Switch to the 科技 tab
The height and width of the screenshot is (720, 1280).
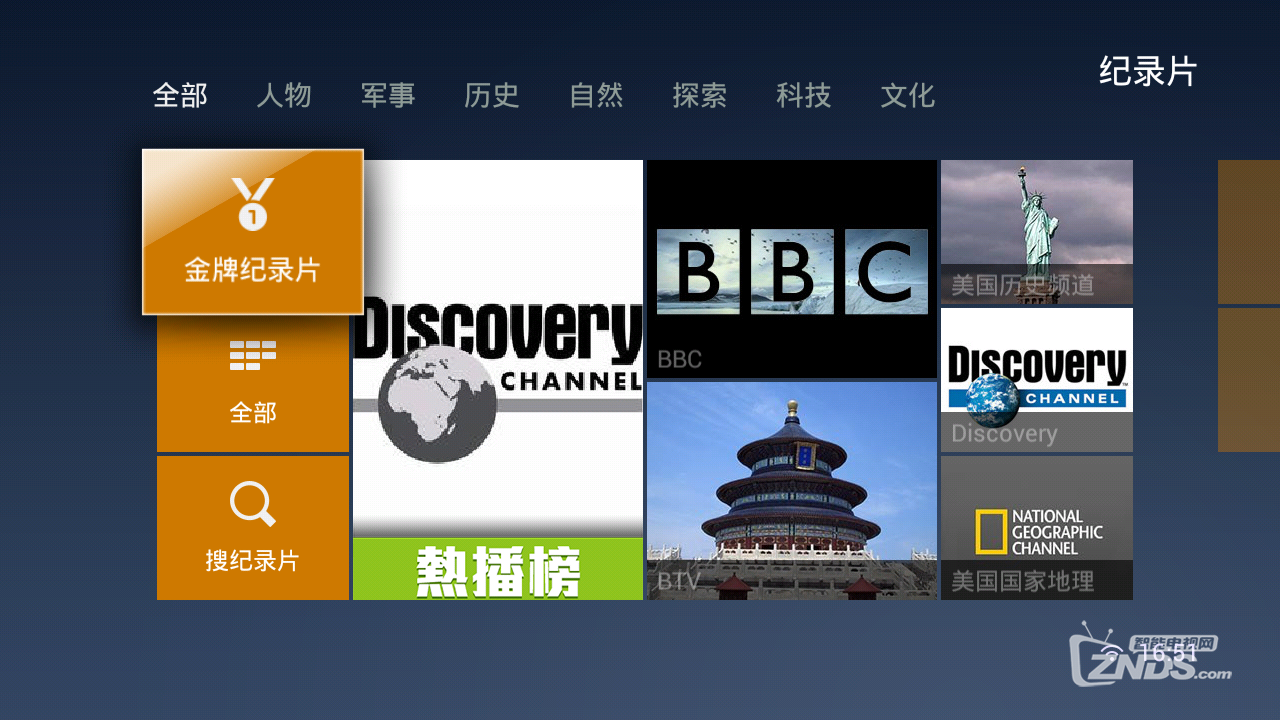coord(804,96)
